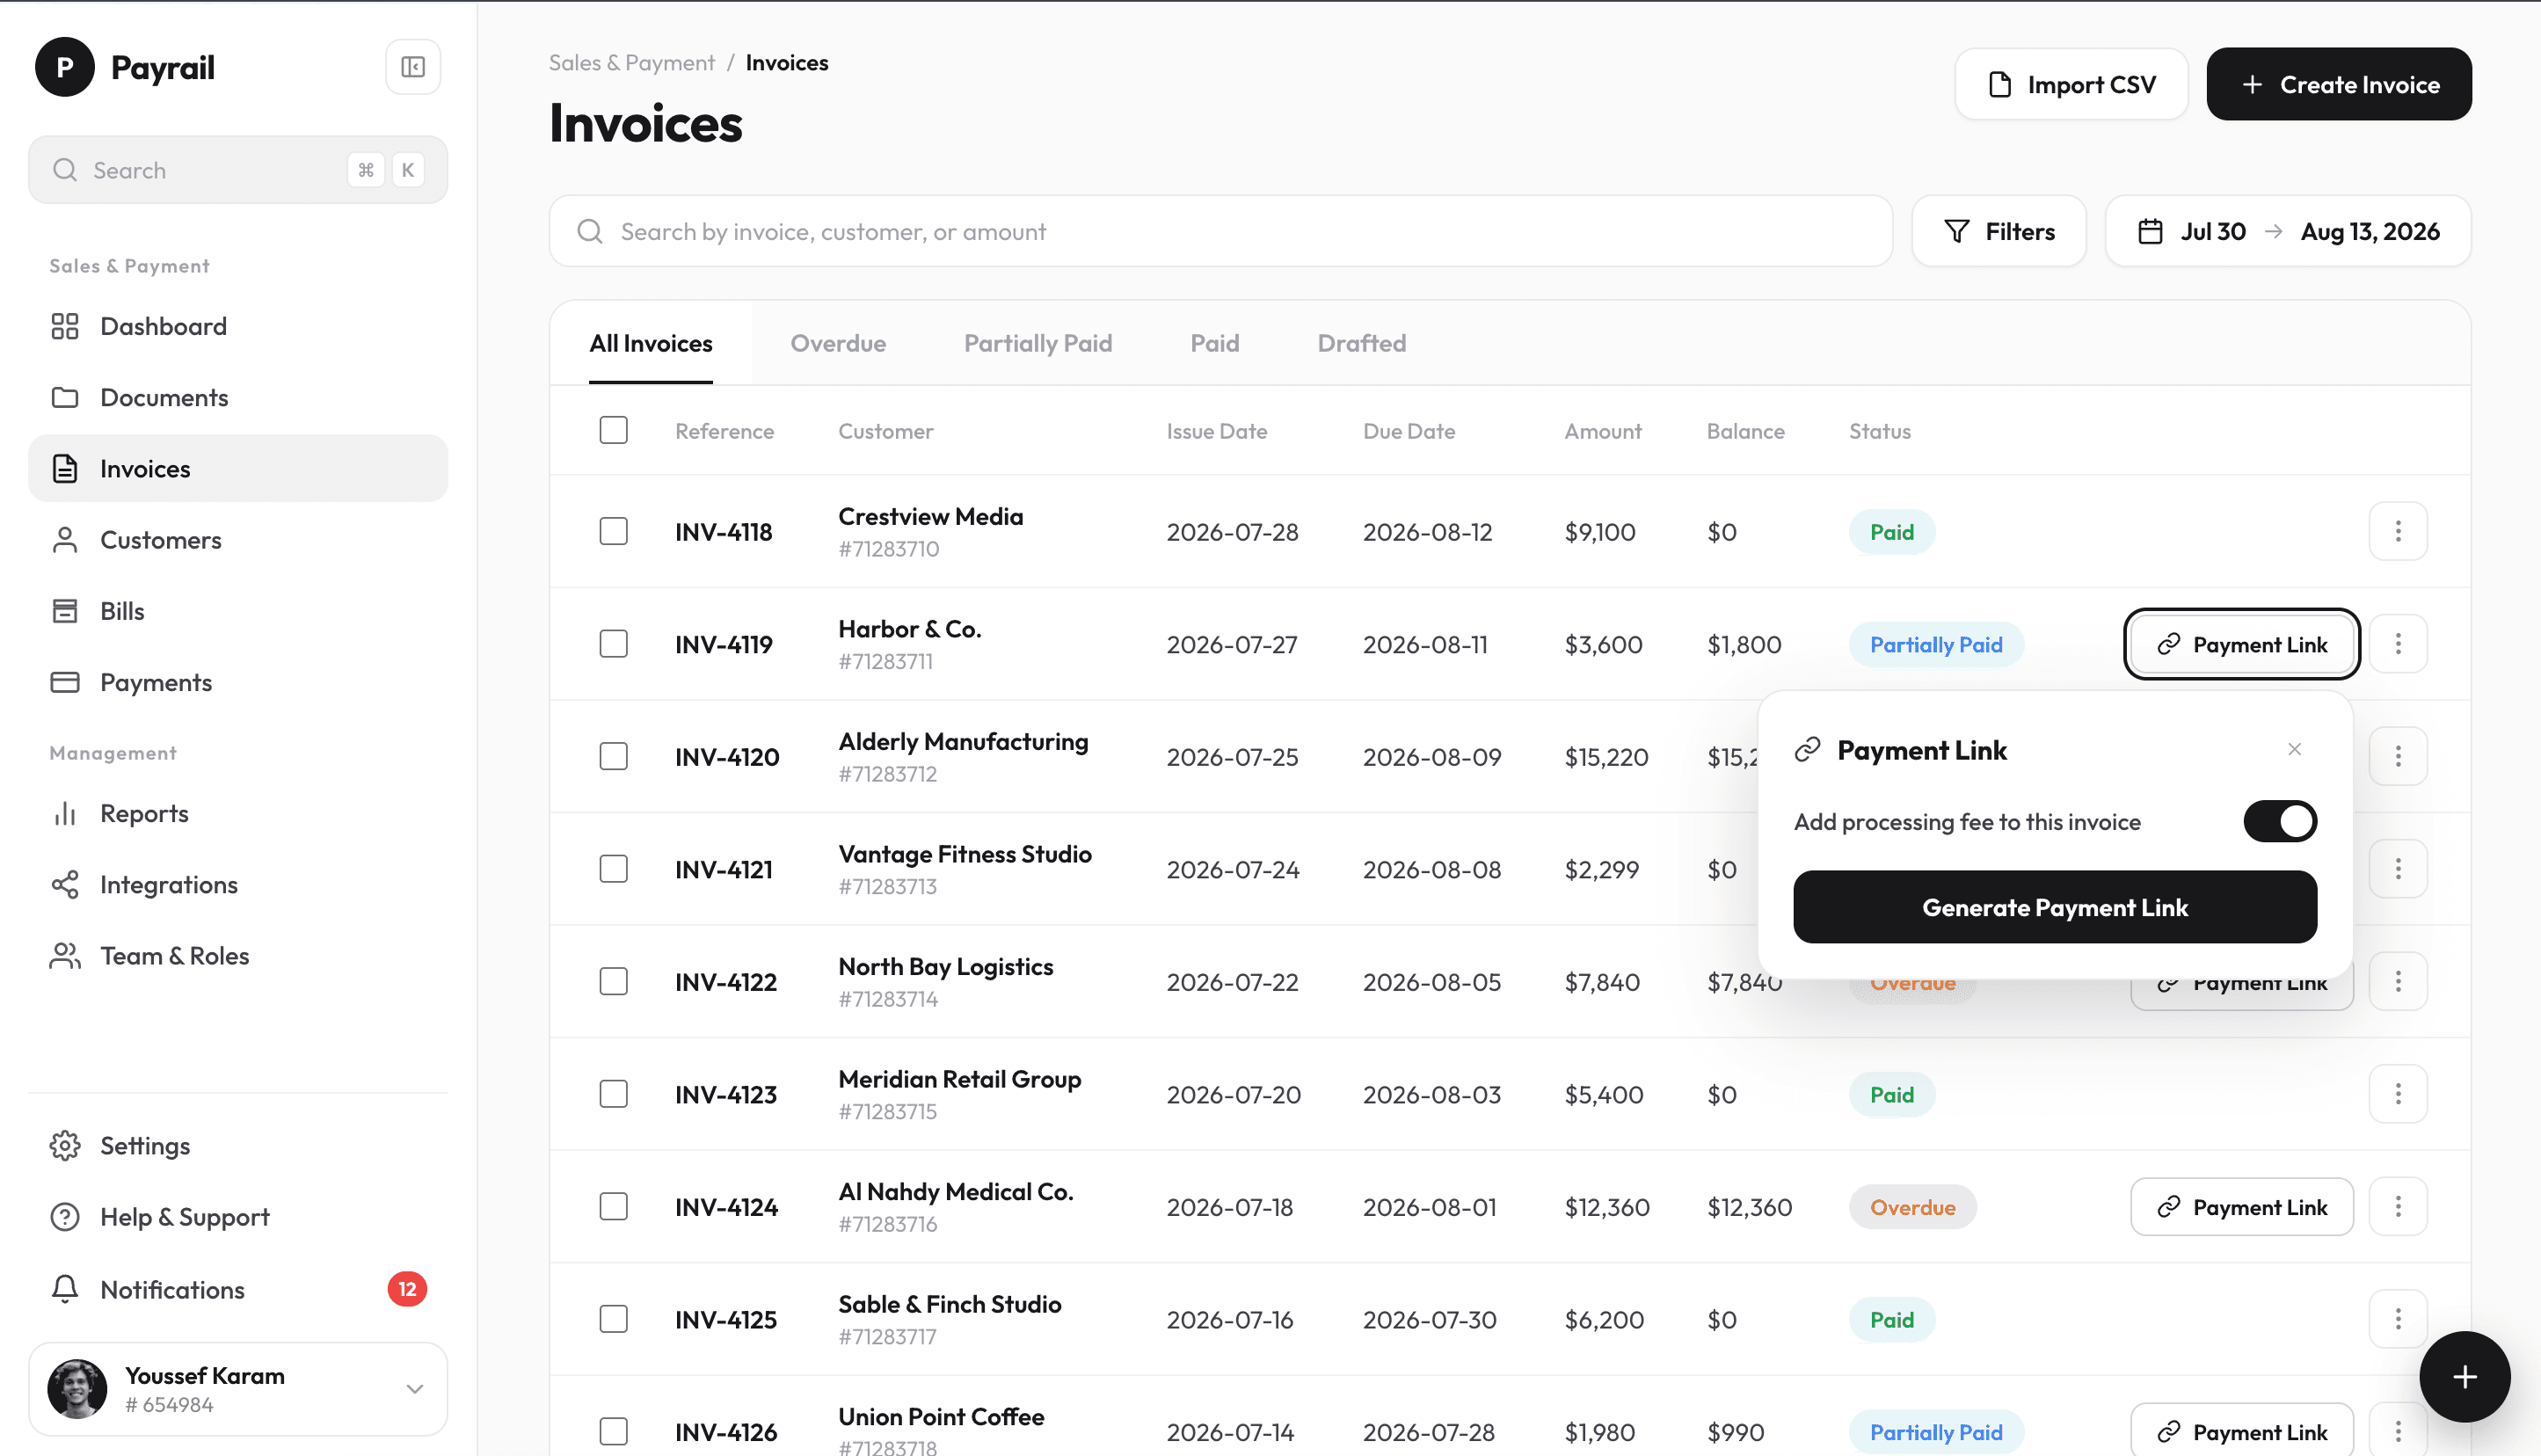Open row actions menu for INV-4118
The height and width of the screenshot is (1456, 2541).
2397,531
